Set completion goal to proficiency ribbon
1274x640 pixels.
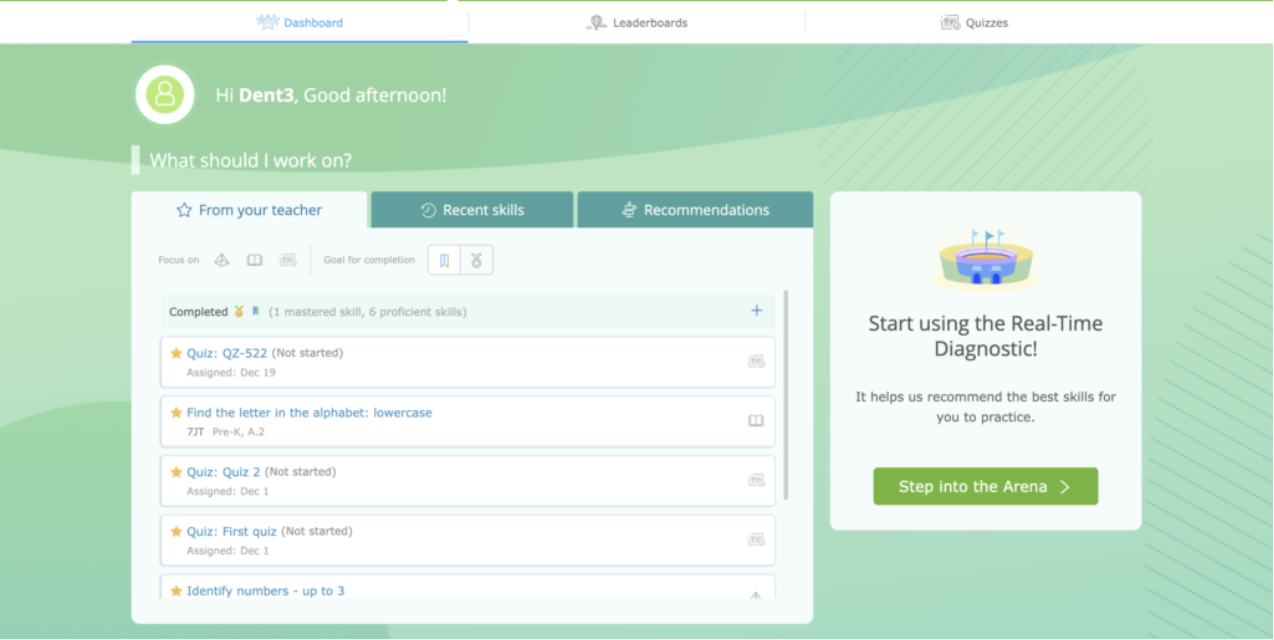(445, 260)
